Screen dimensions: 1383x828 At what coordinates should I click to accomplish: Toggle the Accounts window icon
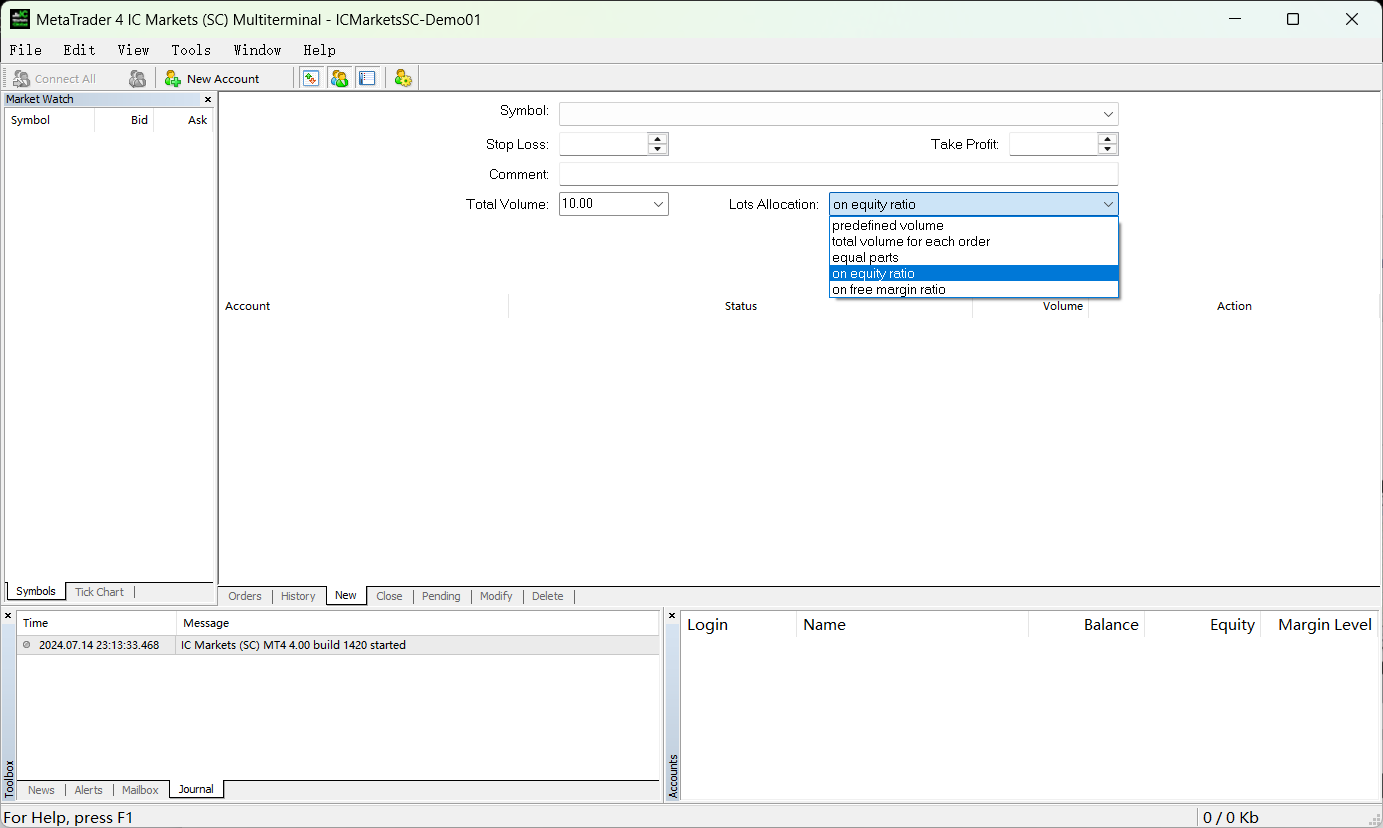[339, 78]
